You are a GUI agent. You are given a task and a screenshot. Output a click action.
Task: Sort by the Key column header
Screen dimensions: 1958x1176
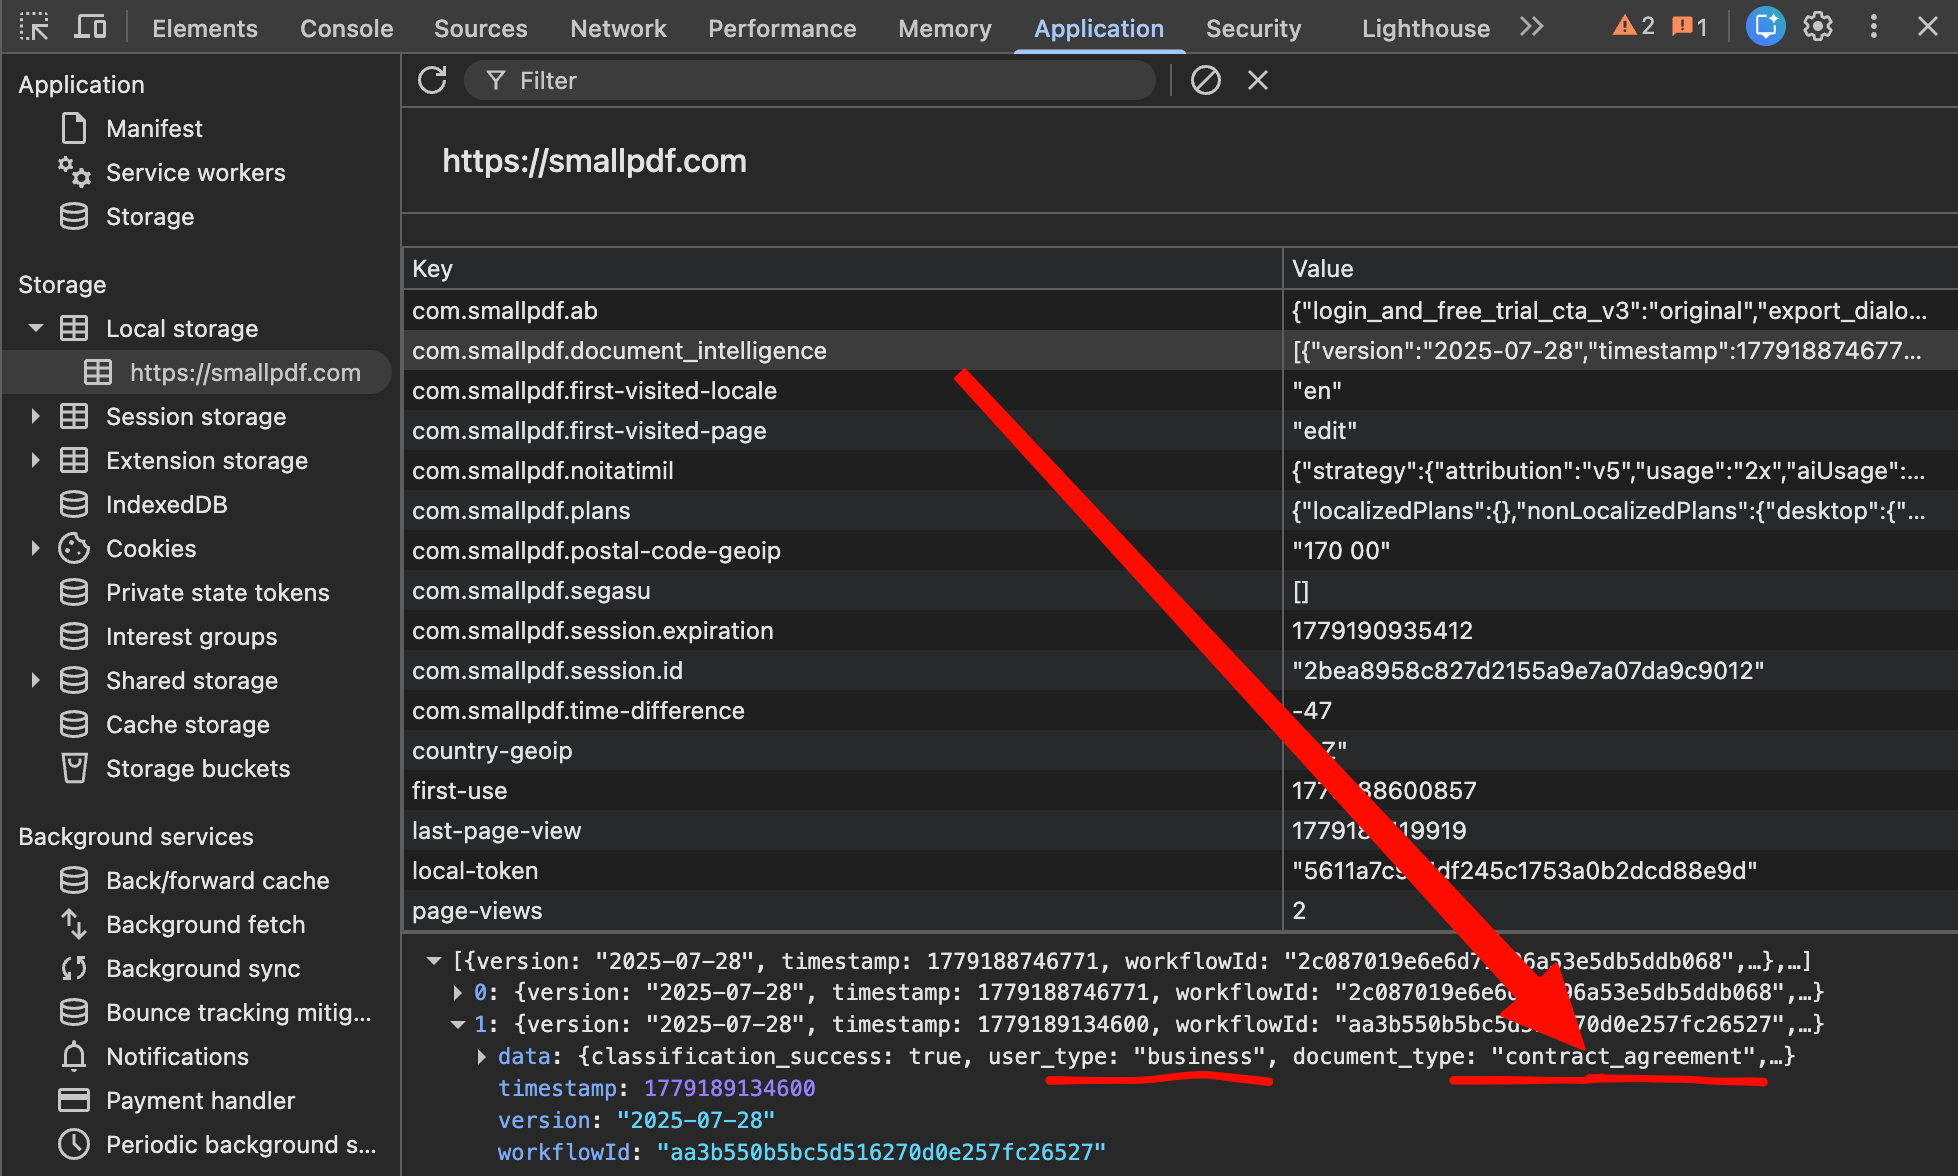842,269
